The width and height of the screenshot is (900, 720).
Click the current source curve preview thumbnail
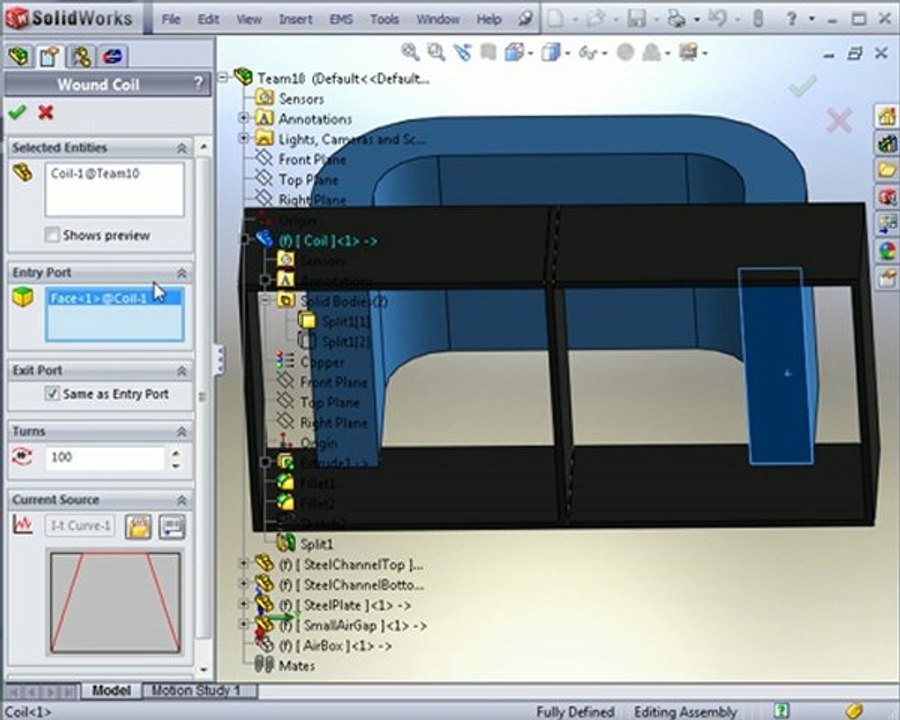click(115, 603)
